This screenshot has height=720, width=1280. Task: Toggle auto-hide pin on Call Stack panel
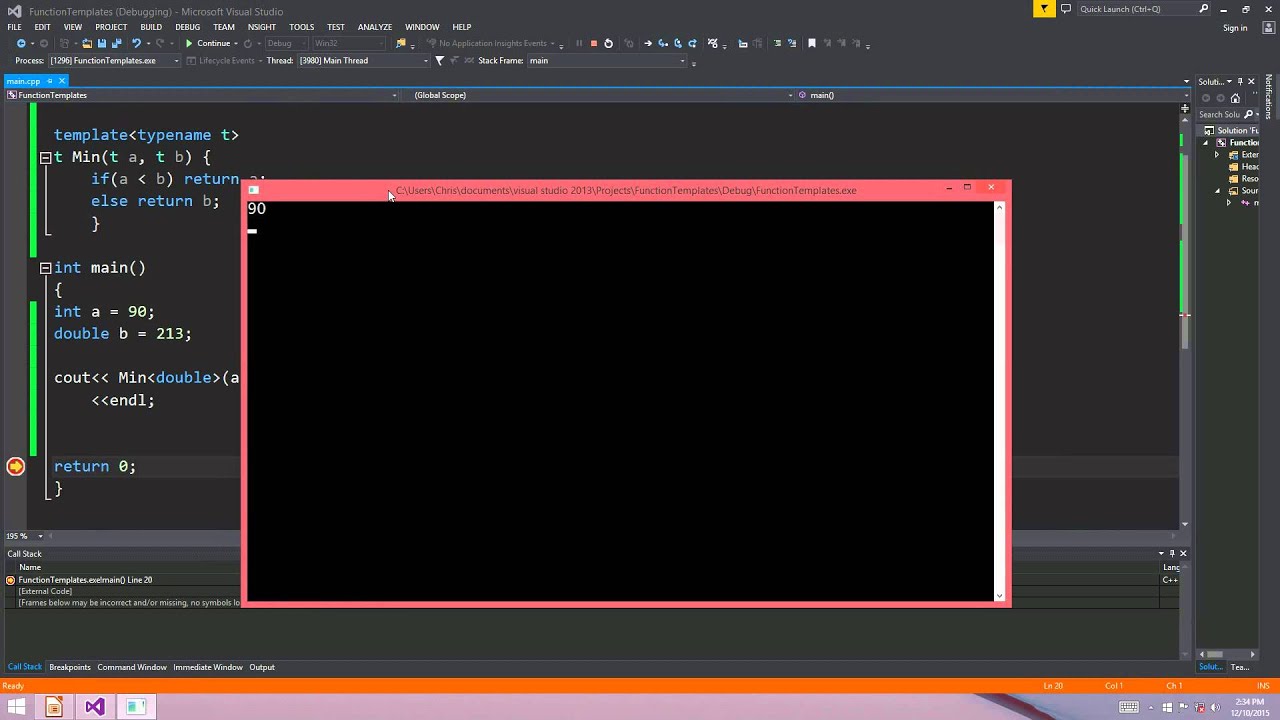click(1172, 553)
